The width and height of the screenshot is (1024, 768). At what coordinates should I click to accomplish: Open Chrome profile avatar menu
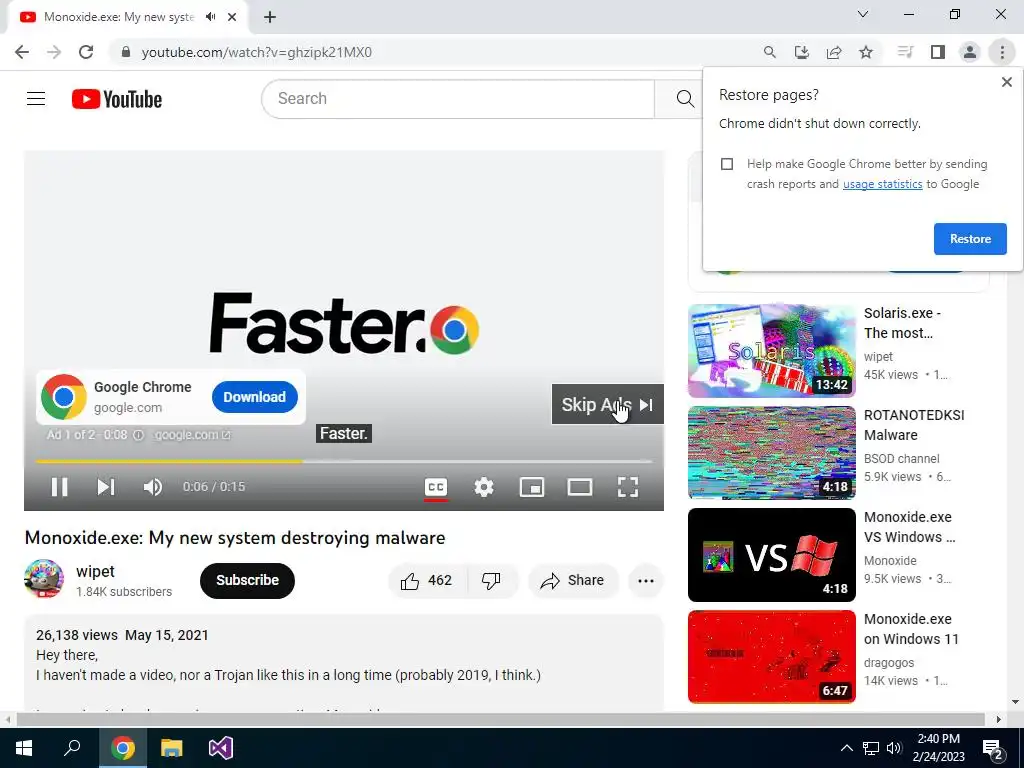tap(970, 52)
